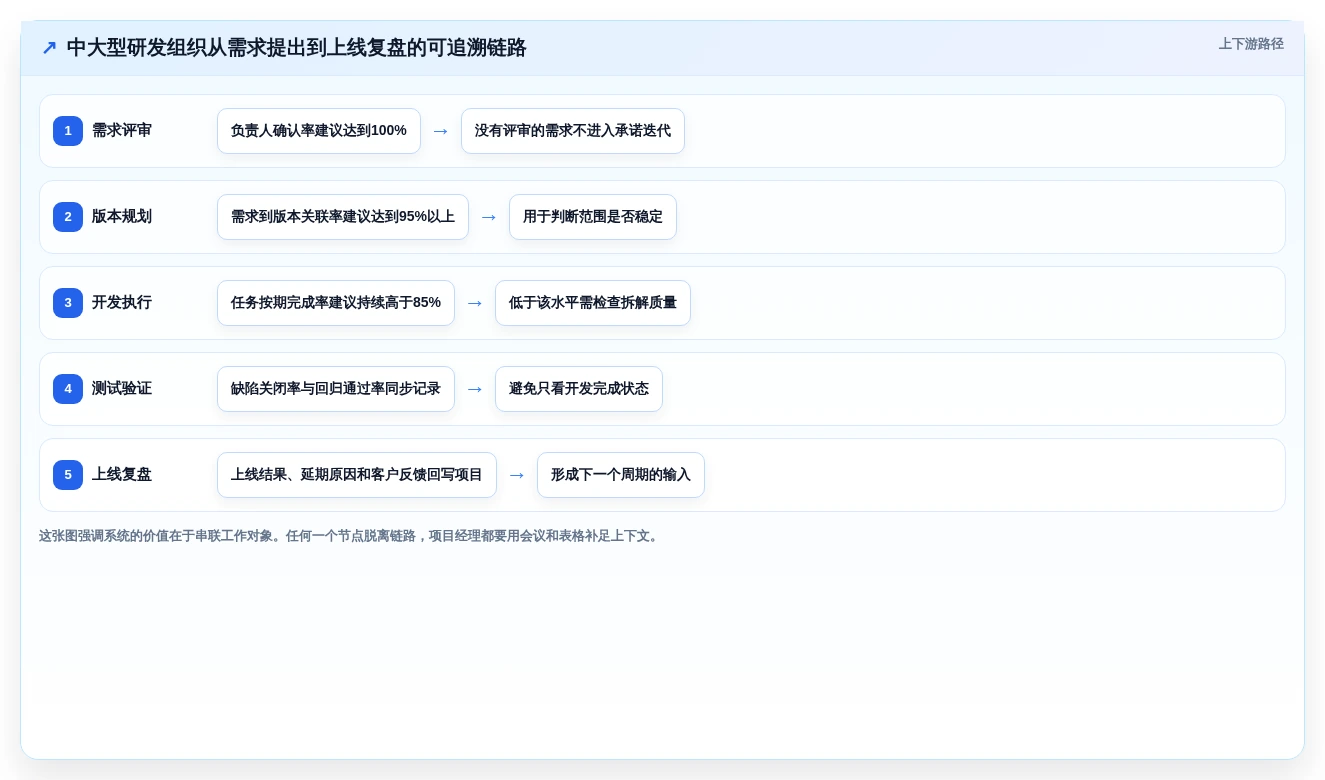Click the diagonal arrow icon beside the title
1325x780 pixels.
click(x=49, y=48)
